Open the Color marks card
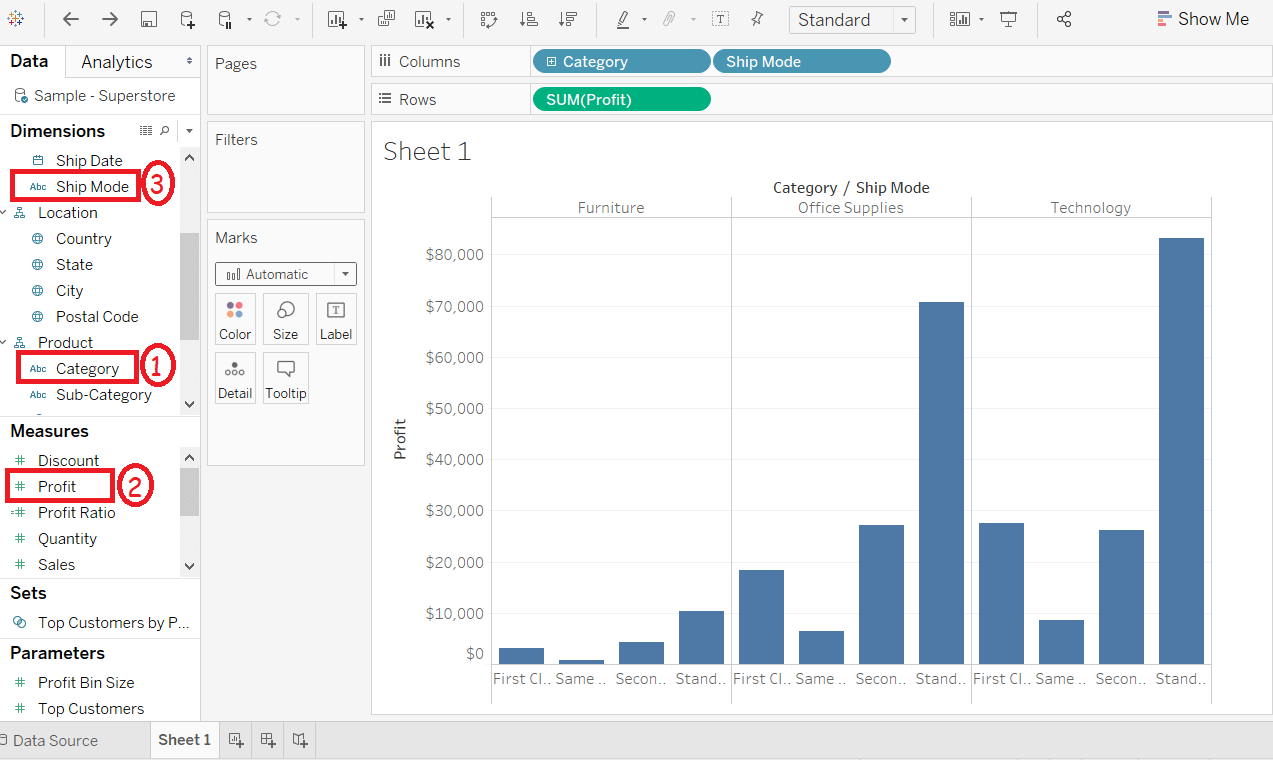1273x760 pixels. pos(235,320)
